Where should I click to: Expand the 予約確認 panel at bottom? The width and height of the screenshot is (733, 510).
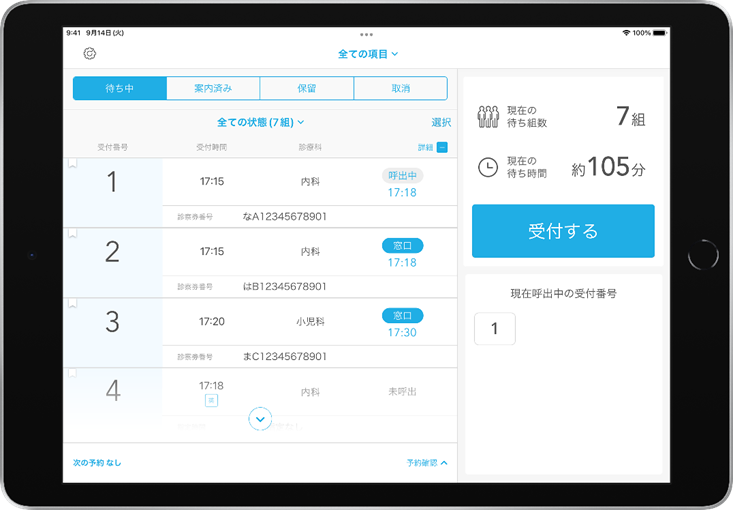[427, 463]
